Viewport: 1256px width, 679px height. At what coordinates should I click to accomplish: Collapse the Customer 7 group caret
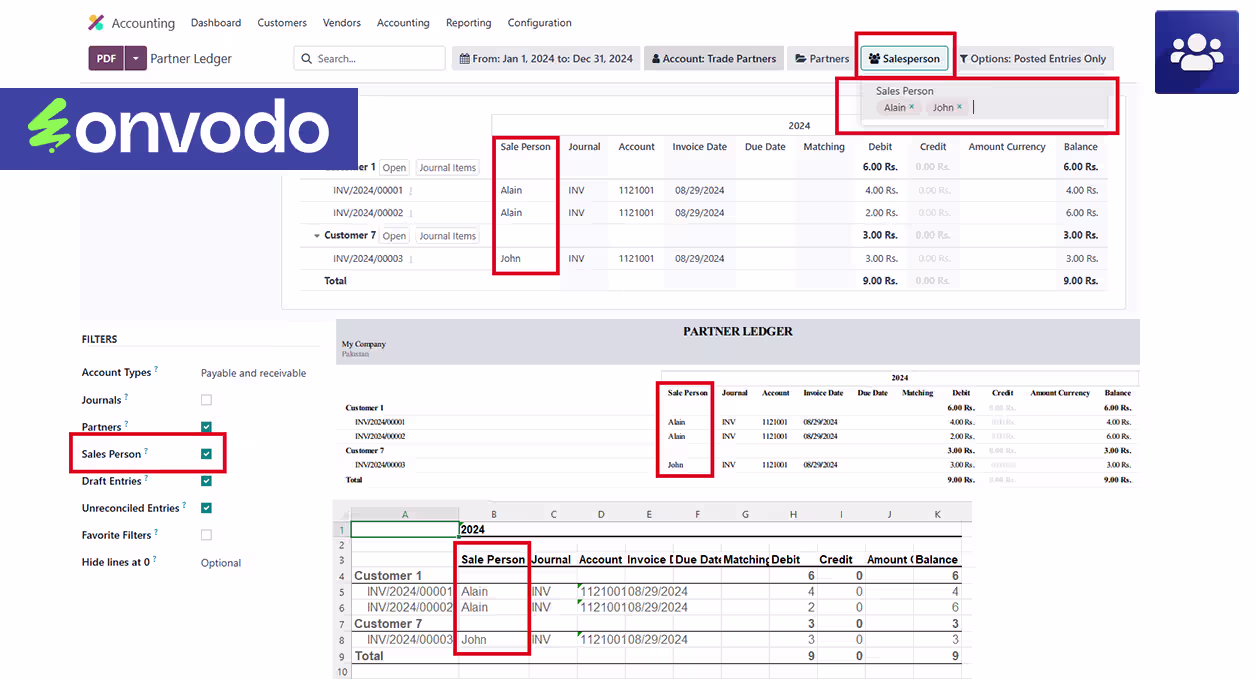(317, 236)
